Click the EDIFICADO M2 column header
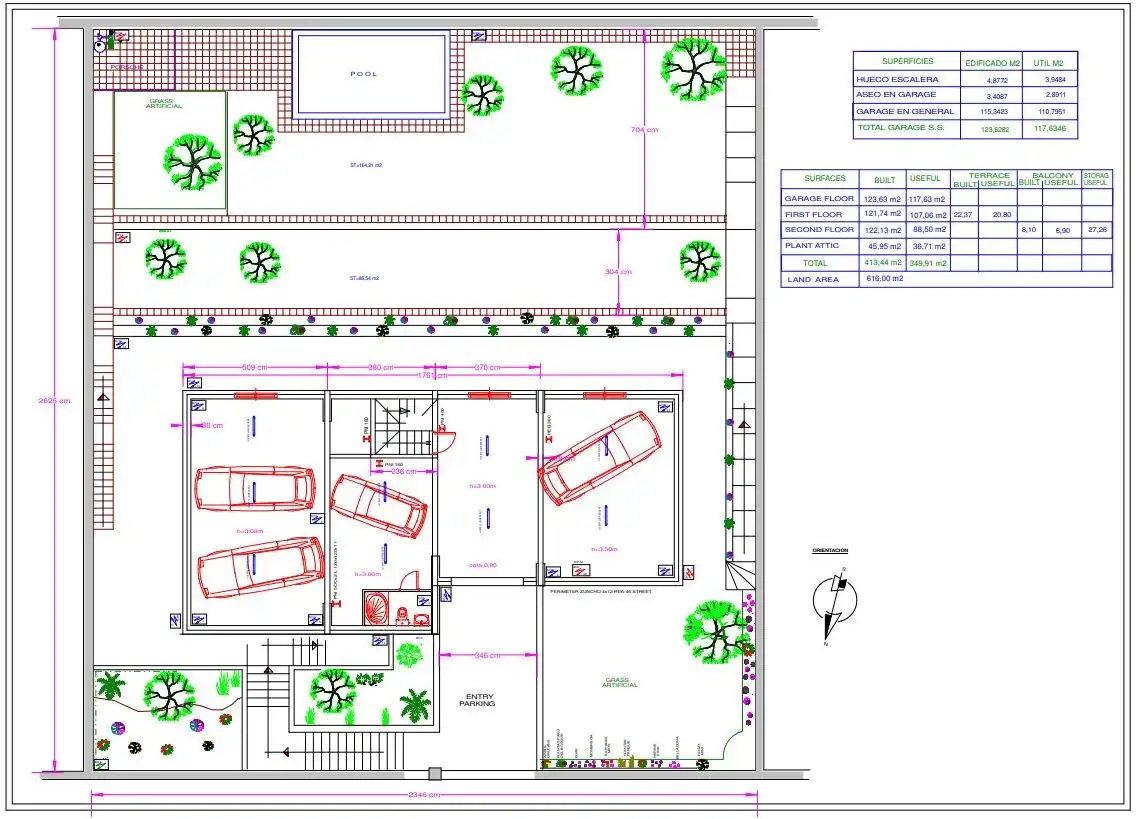 coord(993,63)
